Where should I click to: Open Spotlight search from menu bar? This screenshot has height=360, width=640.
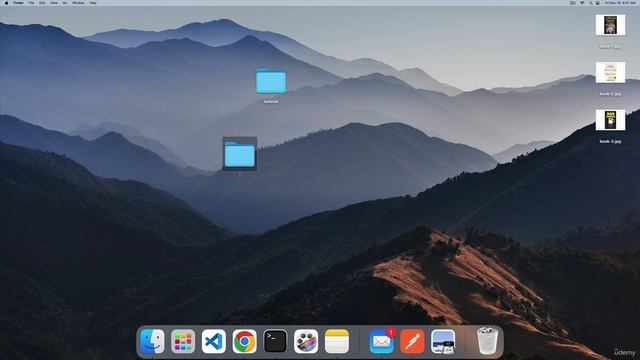[591, 3]
